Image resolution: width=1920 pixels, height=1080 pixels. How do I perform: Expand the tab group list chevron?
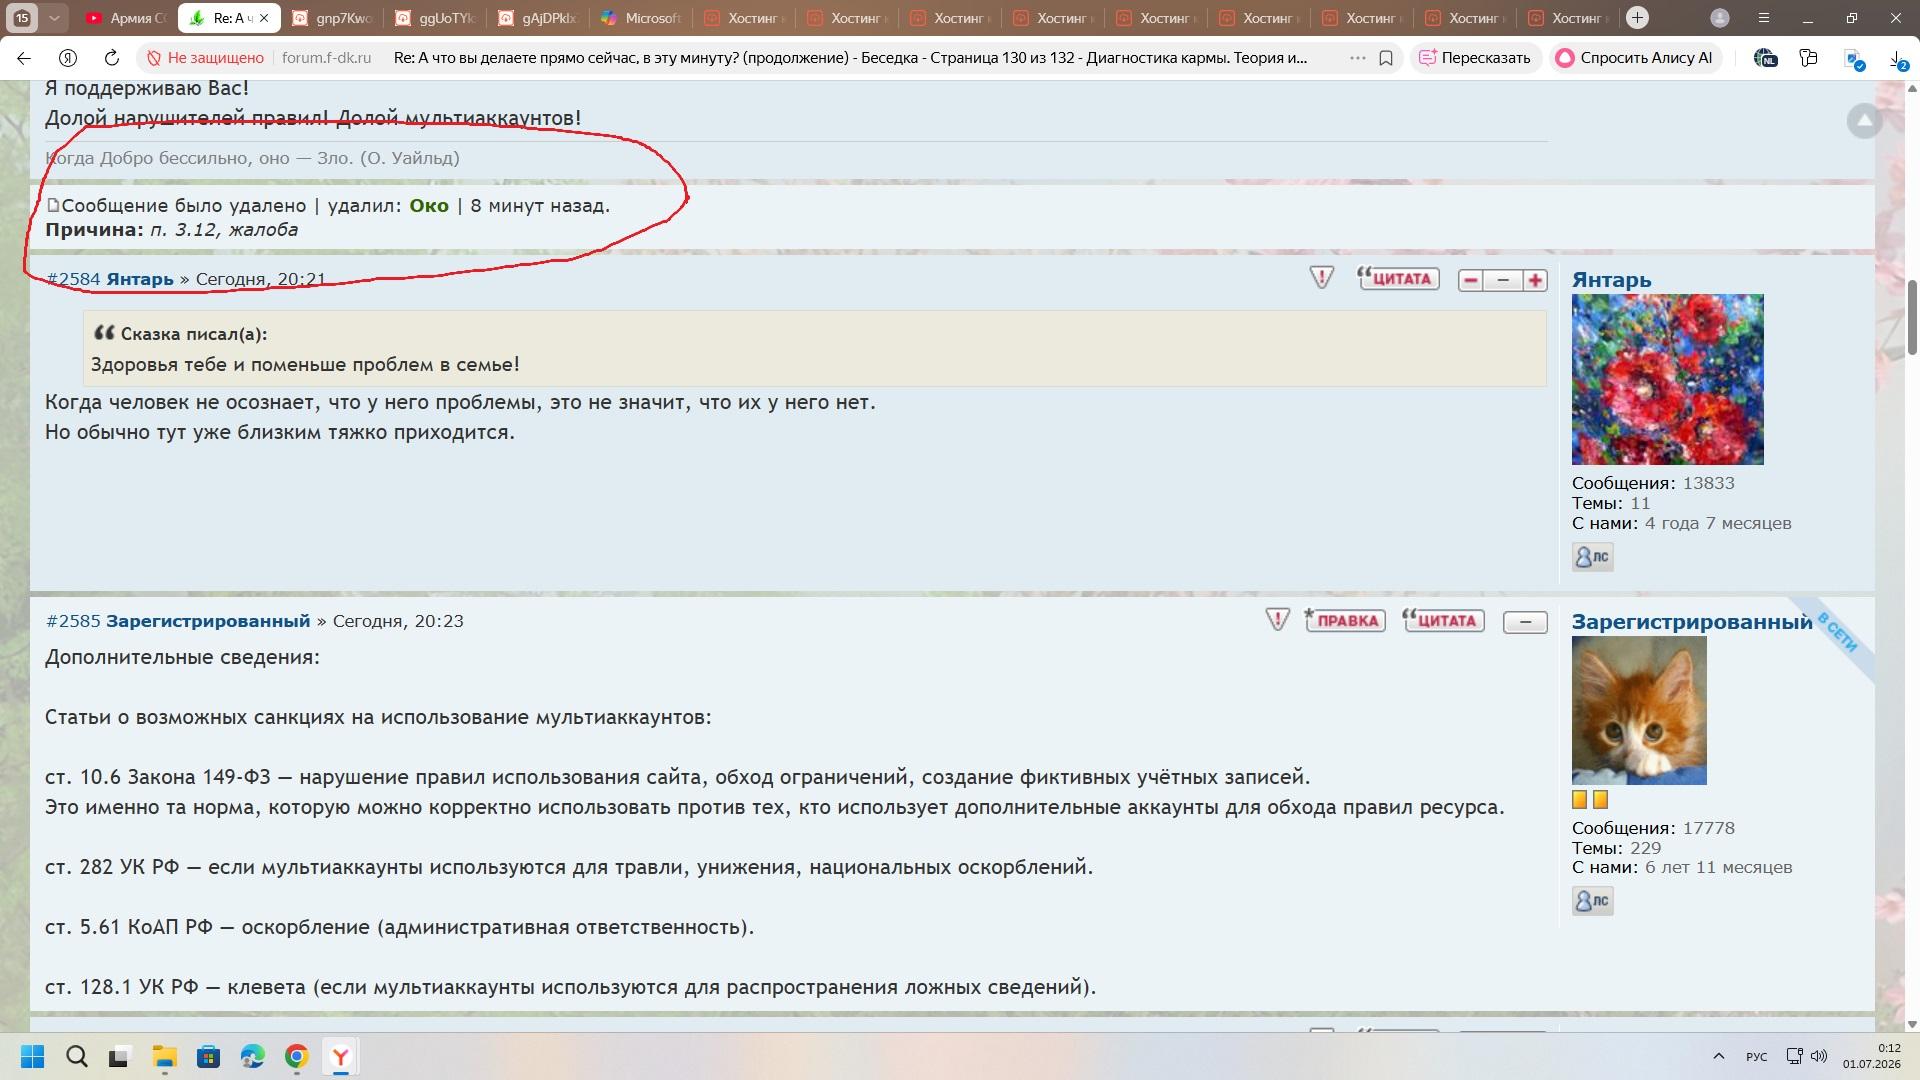[54, 18]
